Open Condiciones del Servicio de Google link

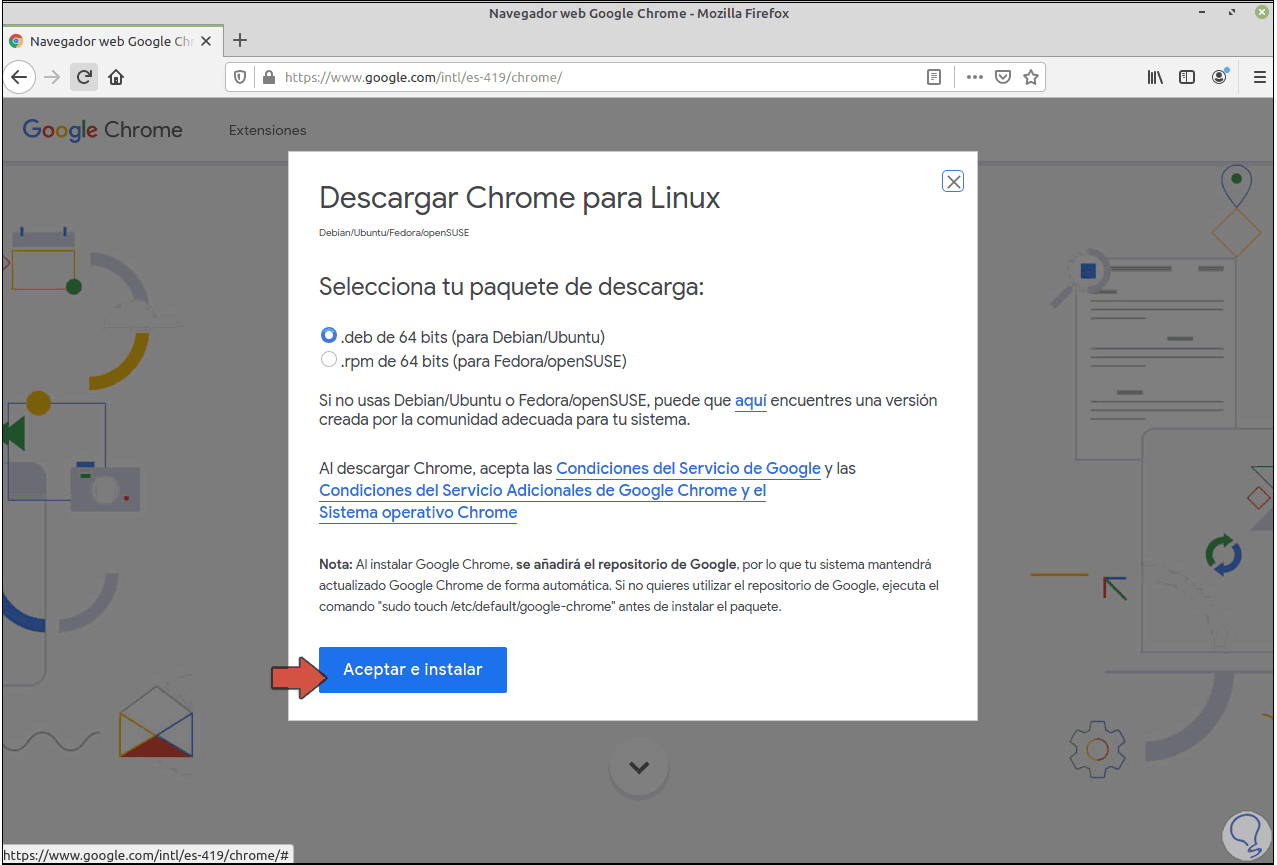(x=688, y=468)
